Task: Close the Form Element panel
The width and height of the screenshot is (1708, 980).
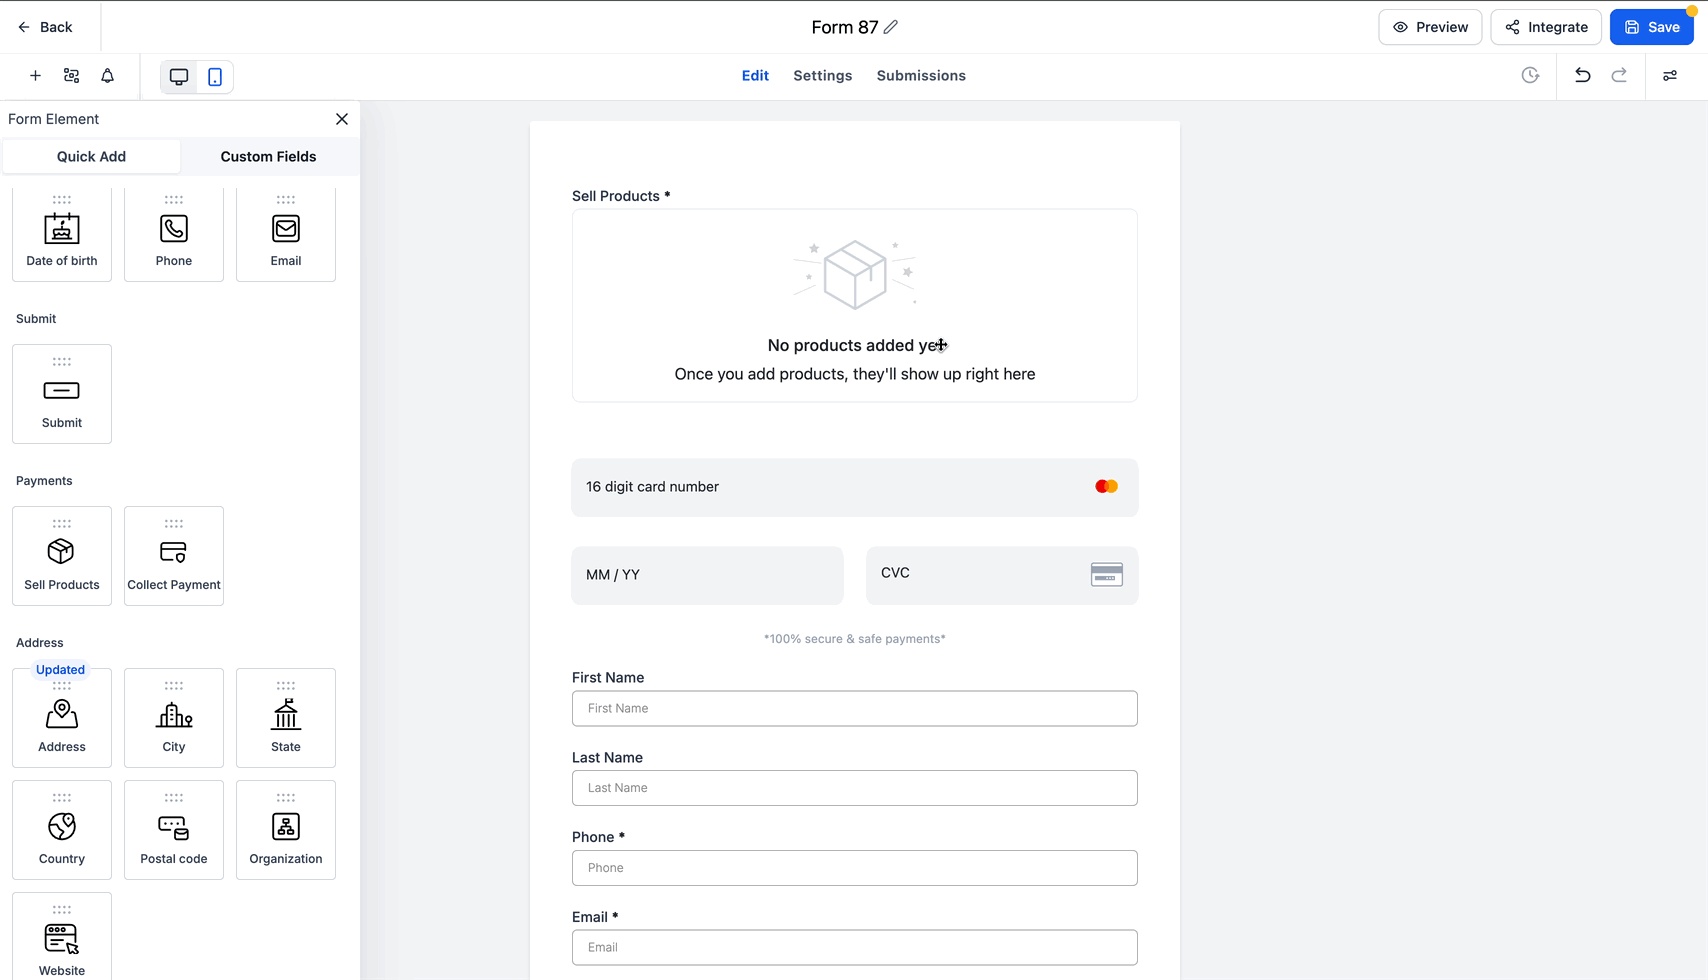Action: (x=342, y=119)
